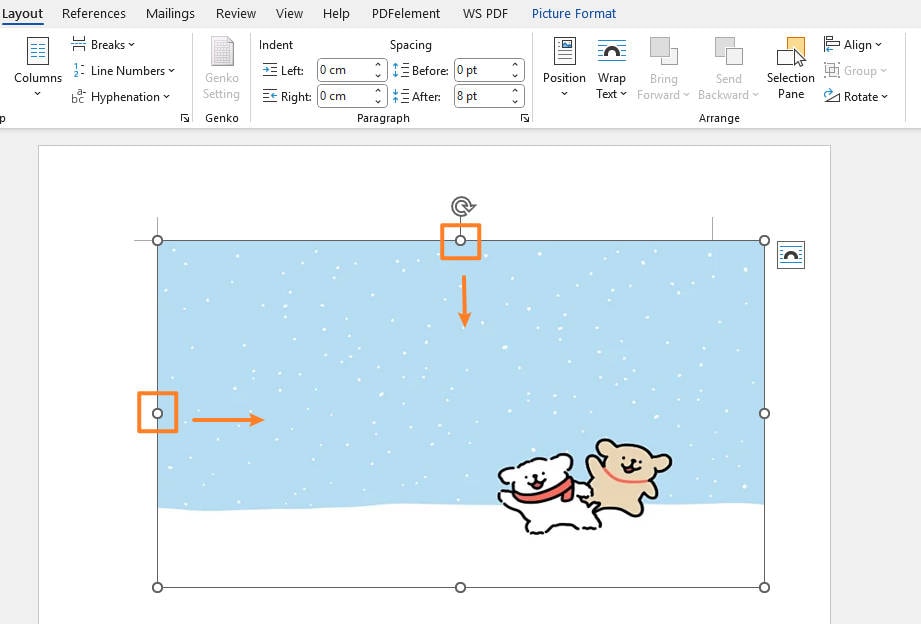The image size is (921, 624).
Task: Select the snowy bears picture
Action: point(460,414)
